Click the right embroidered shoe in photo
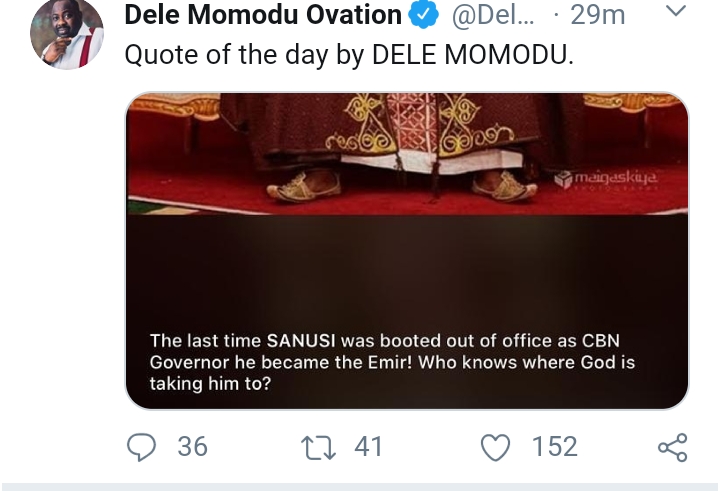The width and height of the screenshot is (720, 491). point(505,185)
